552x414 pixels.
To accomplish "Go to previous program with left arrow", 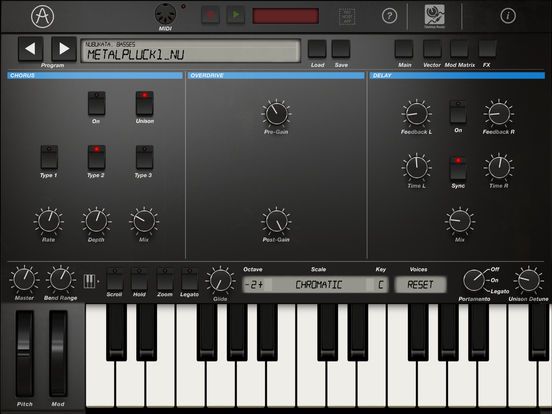I will [30, 49].
